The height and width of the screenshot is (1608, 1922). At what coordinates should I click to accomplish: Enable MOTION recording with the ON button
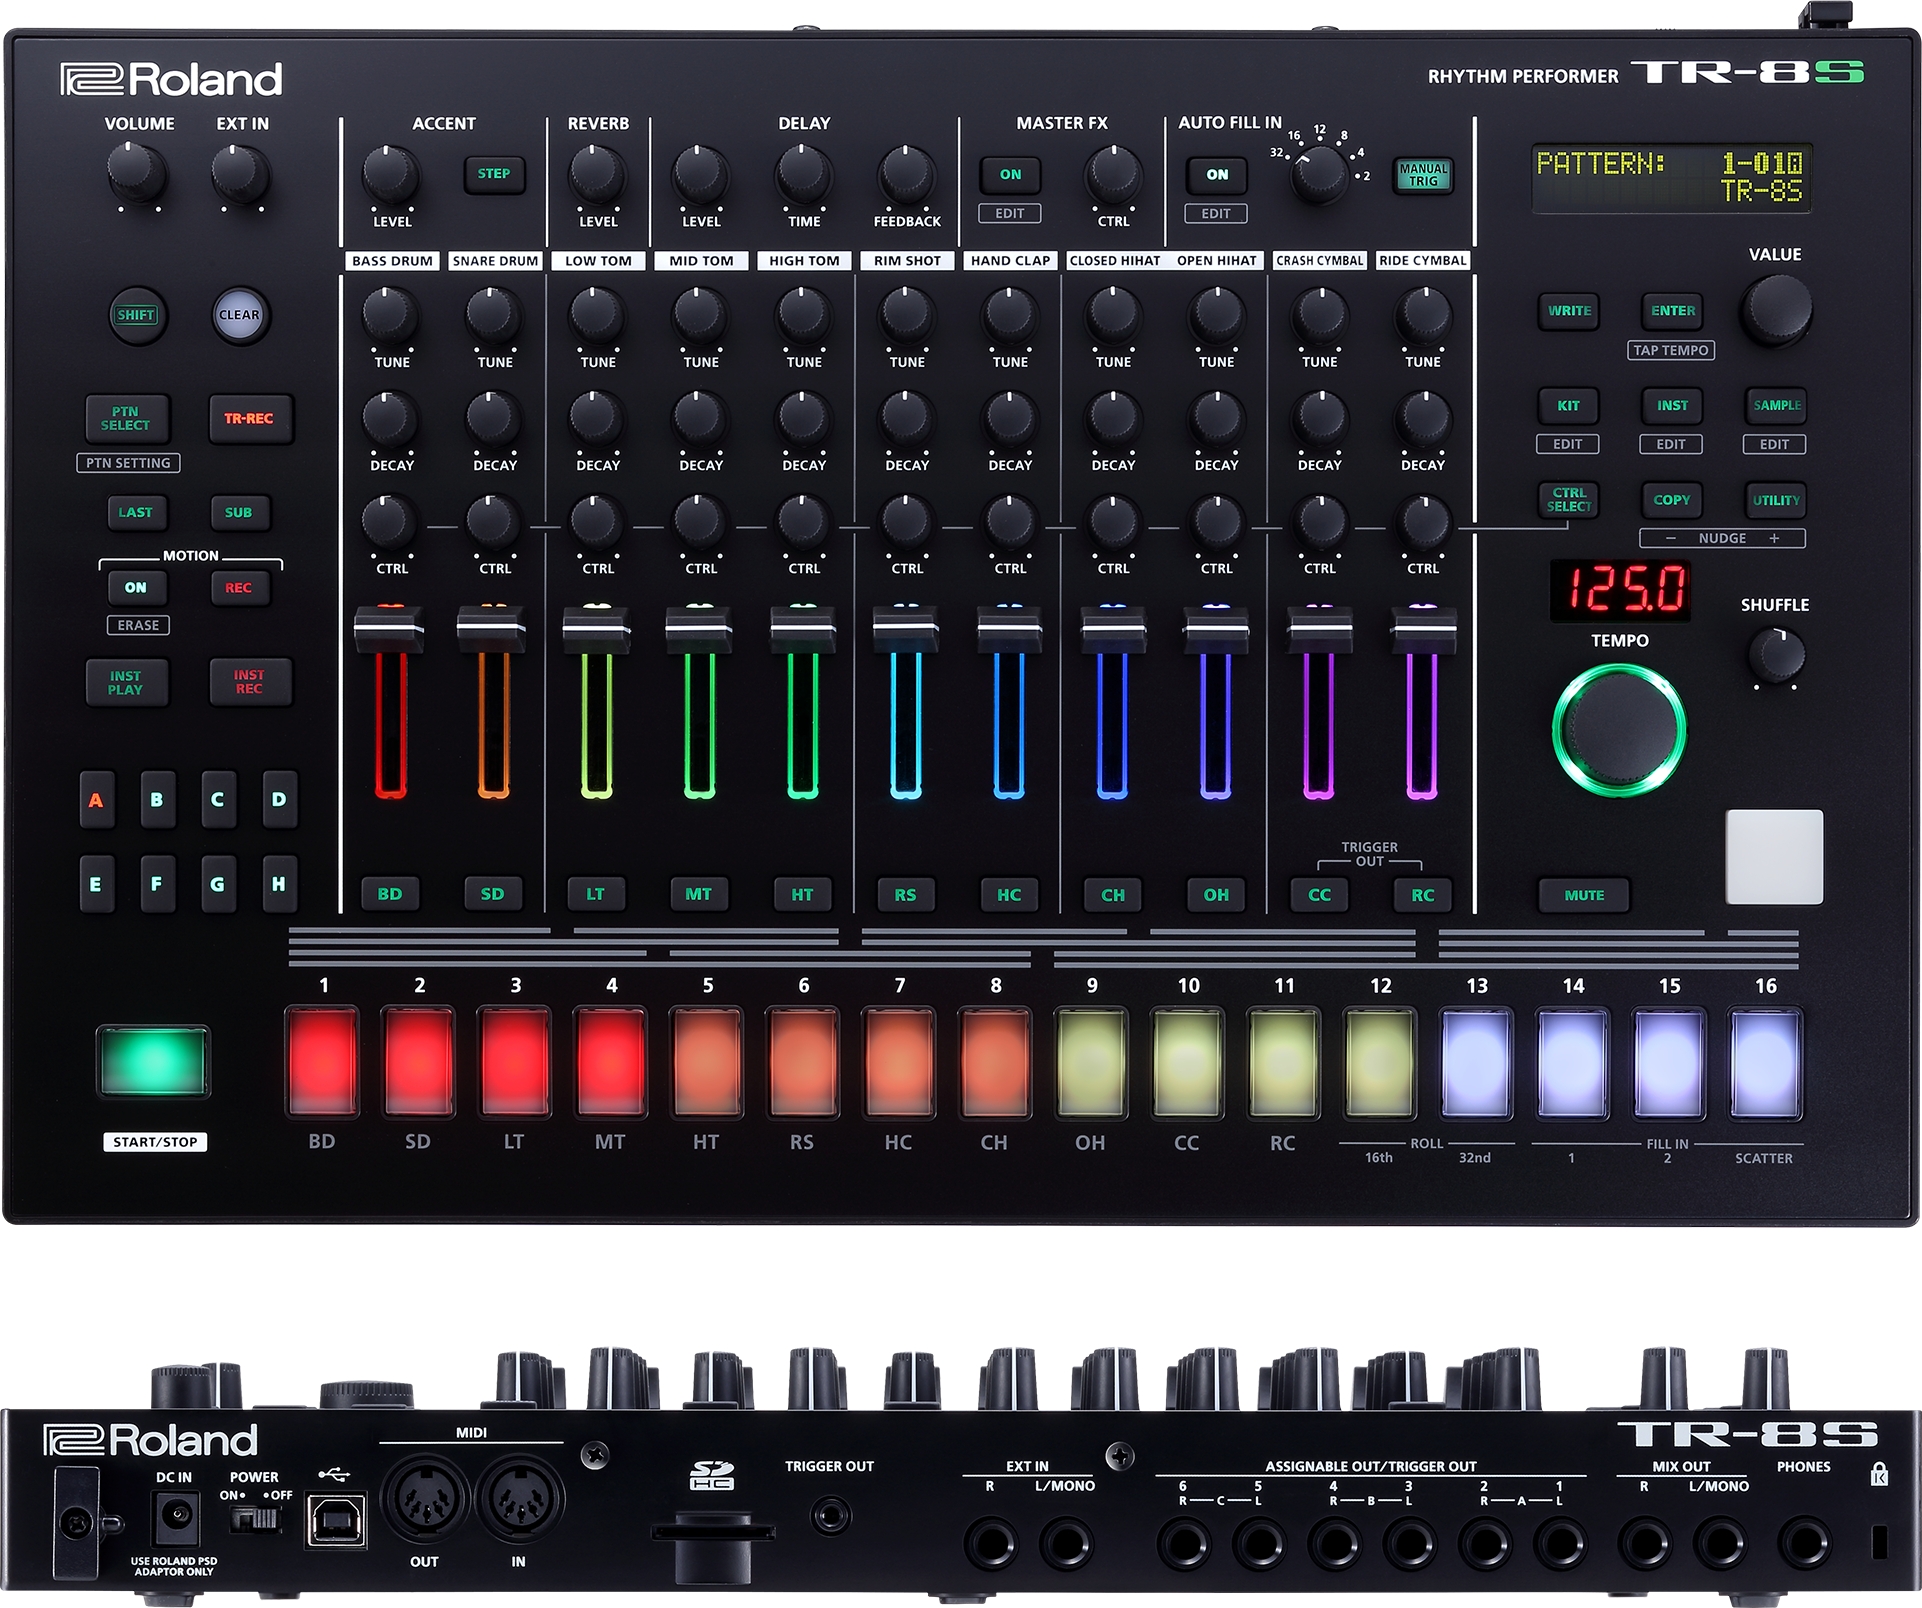tap(139, 588)
